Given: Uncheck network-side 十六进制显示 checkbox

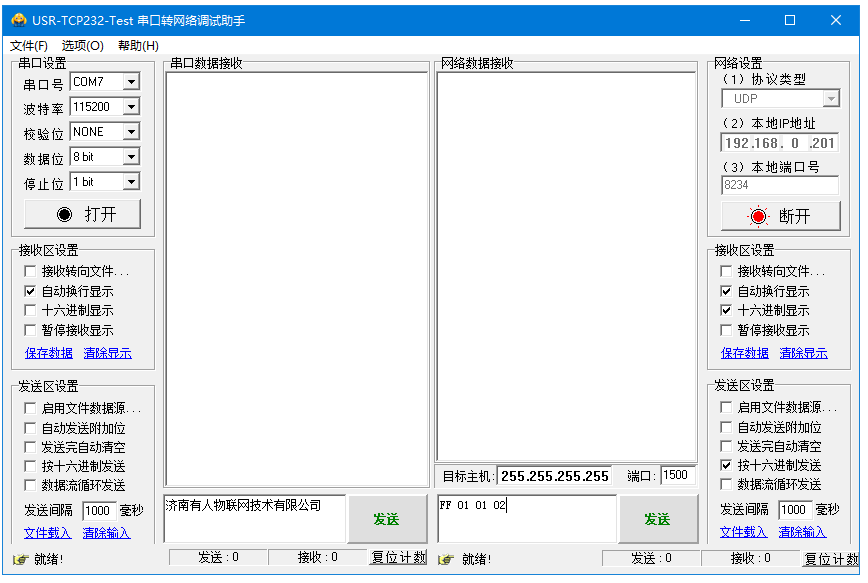Looking at the screenshot, I should 727,311.
